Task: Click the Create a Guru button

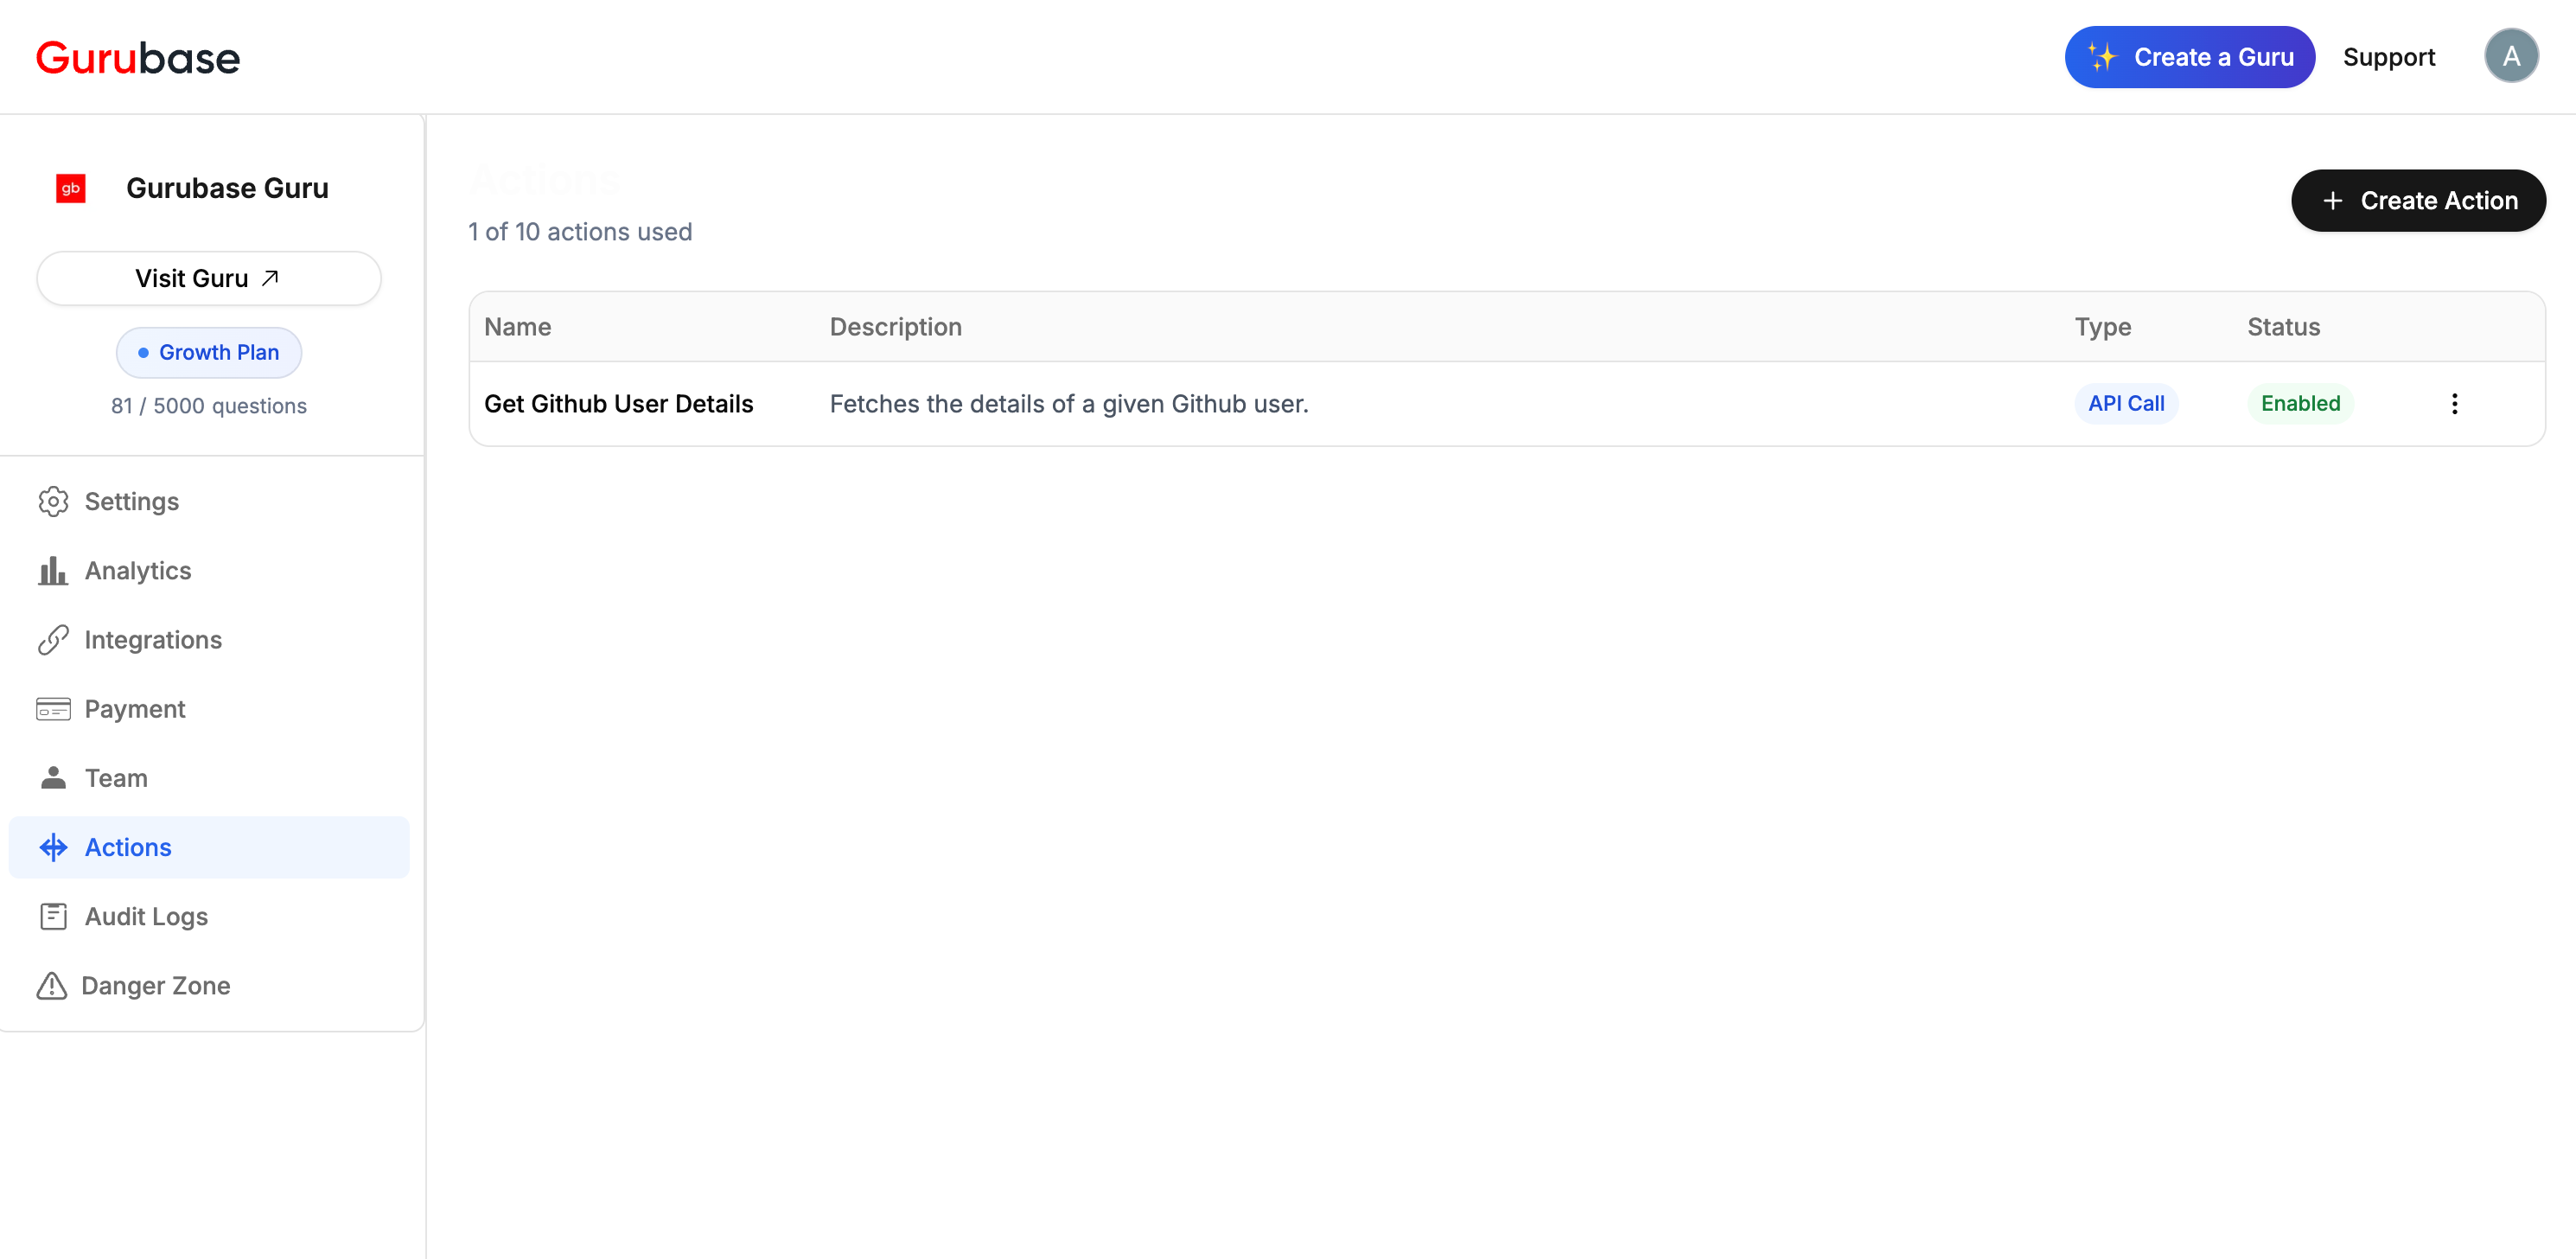Action: [x=2189, y=57]
